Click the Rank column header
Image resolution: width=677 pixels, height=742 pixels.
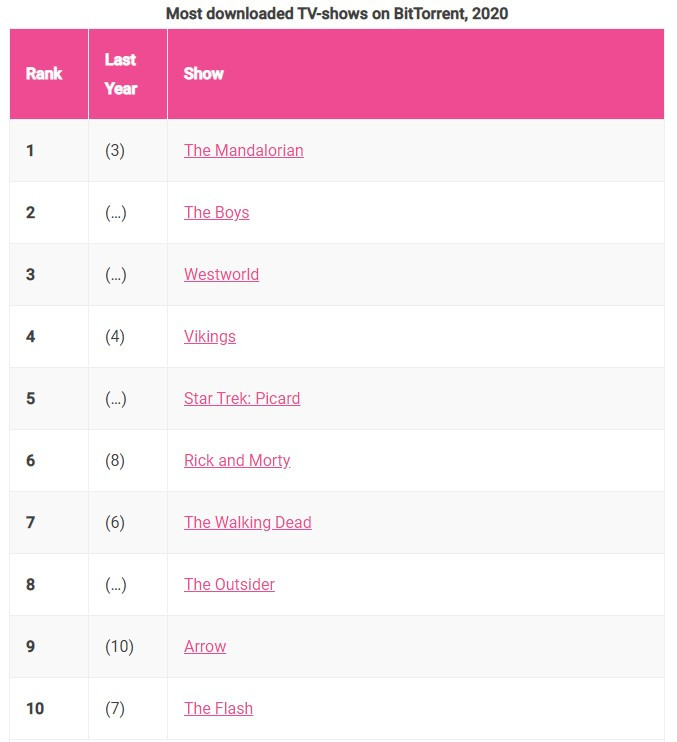point(44,74)
